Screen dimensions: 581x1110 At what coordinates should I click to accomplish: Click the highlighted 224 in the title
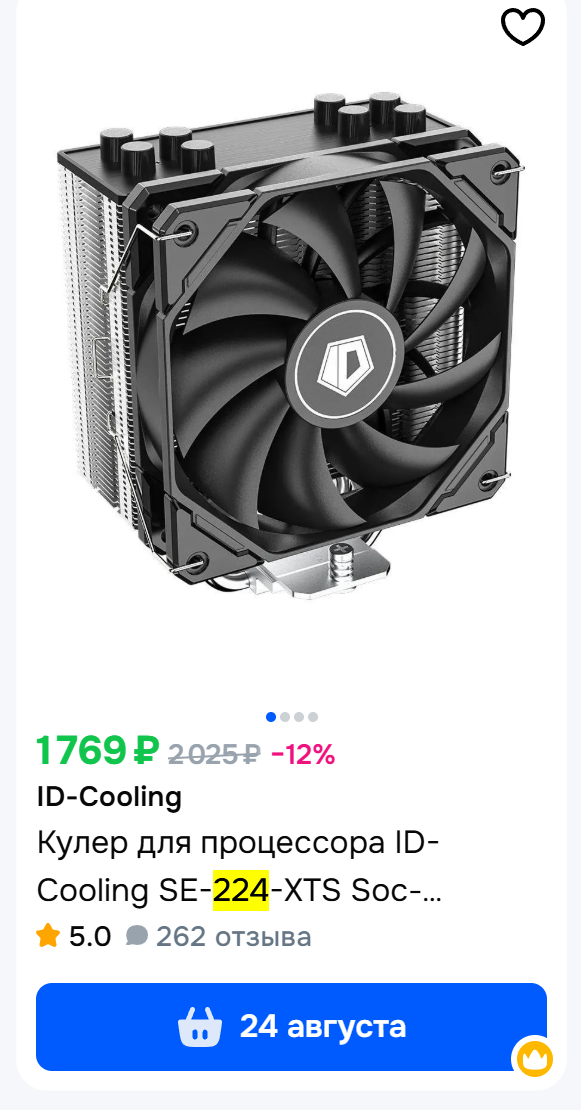click(241, 890)
